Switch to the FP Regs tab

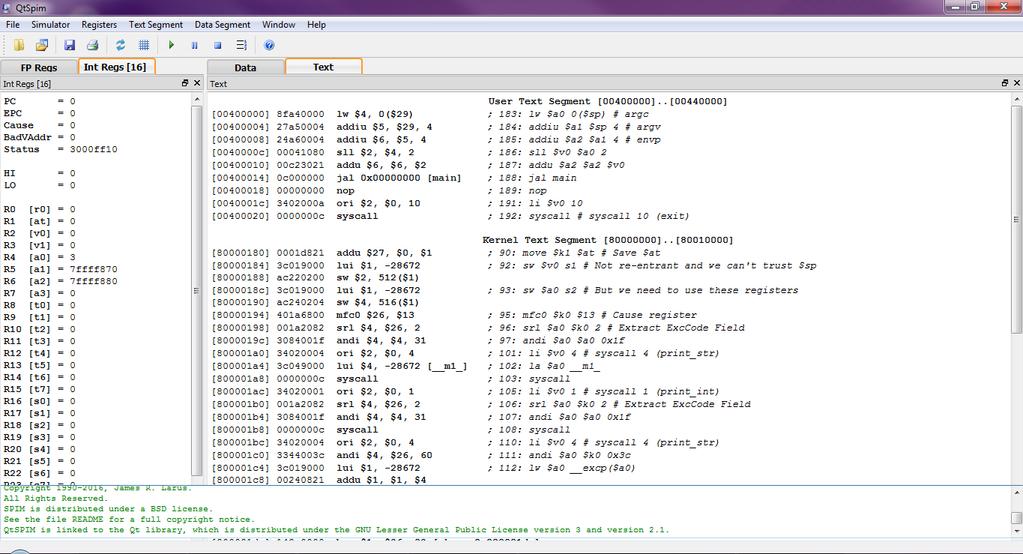[38, 67]
